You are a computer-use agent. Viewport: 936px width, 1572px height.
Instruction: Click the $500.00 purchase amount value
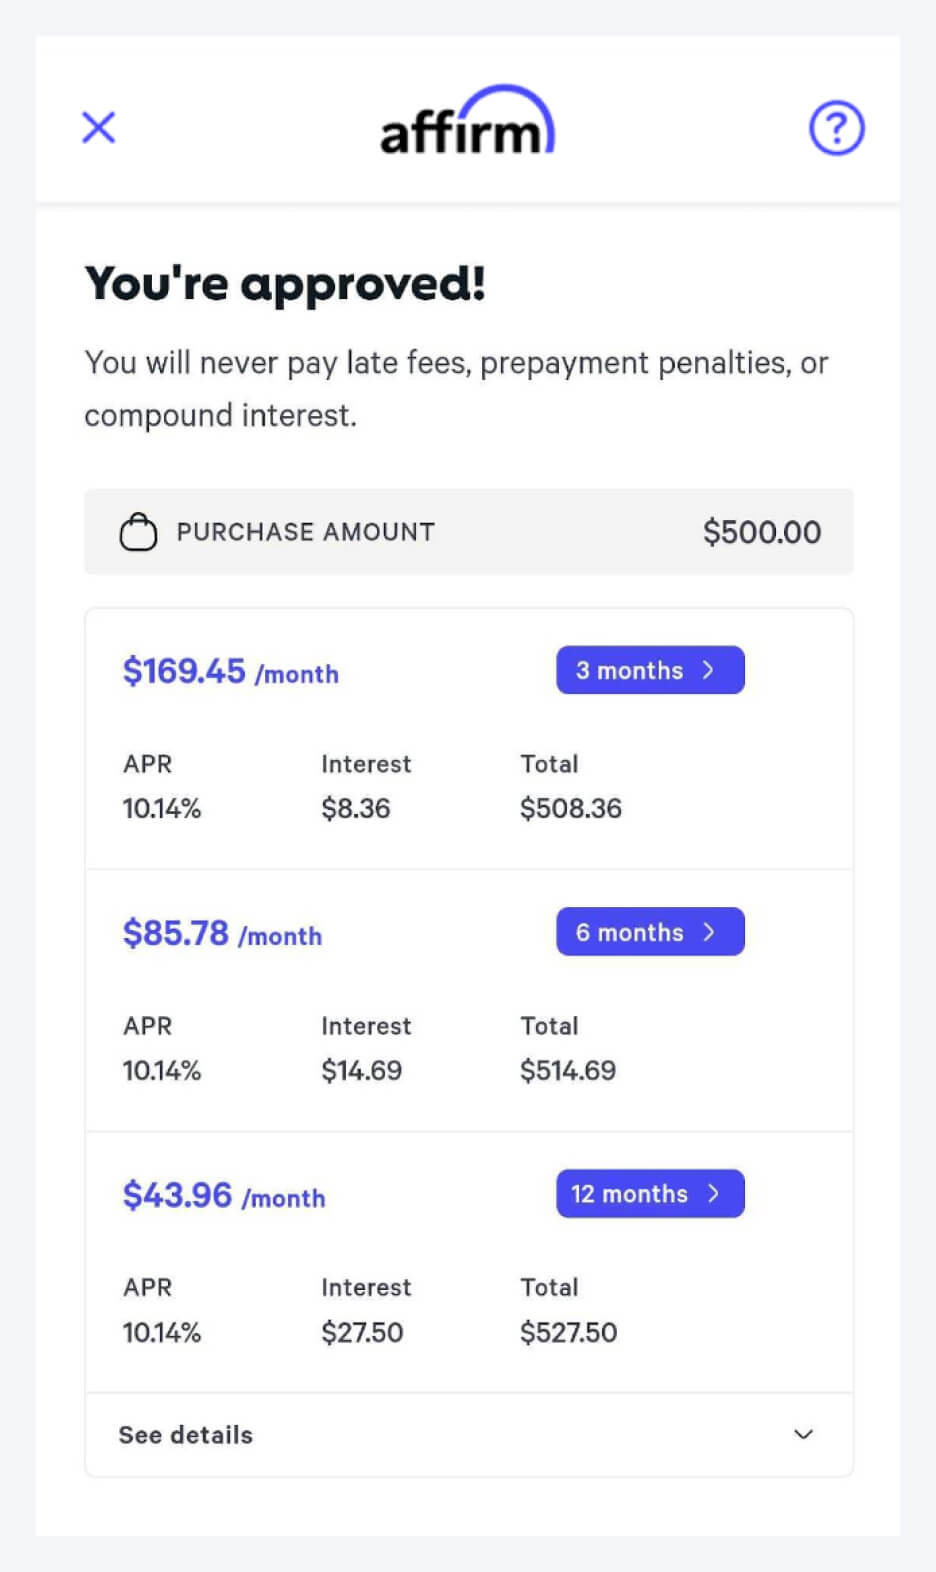click(761, 532)
